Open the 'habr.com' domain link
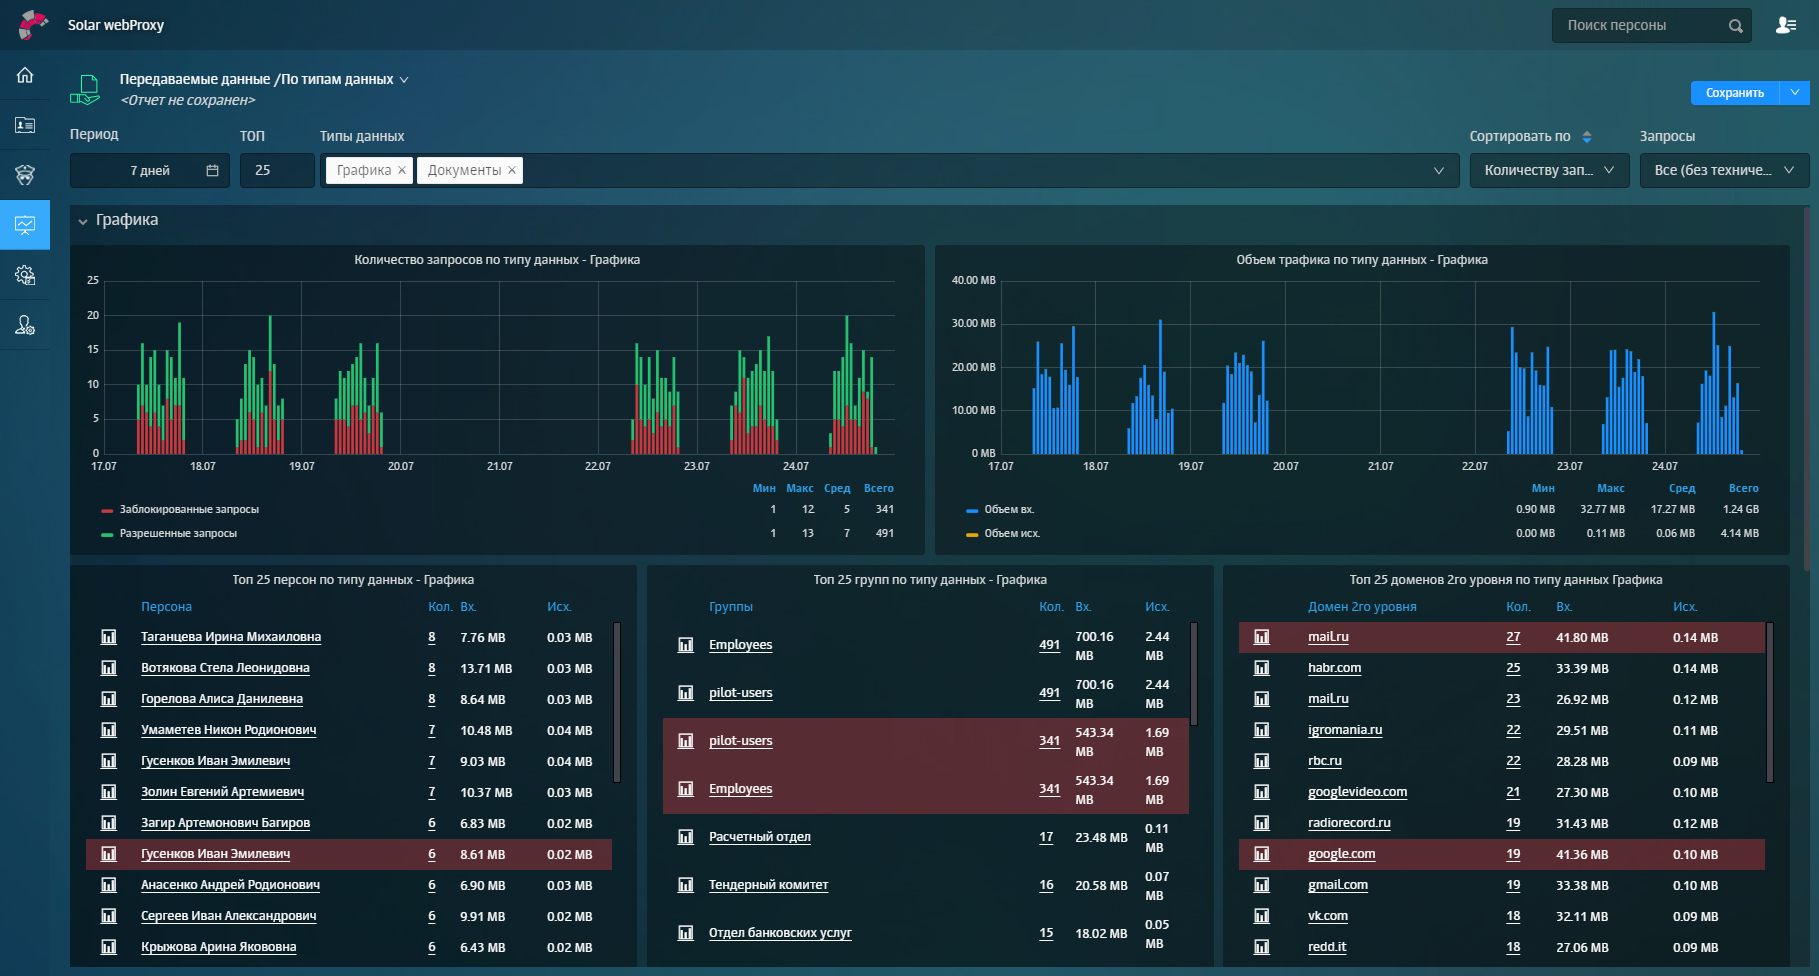Image resolution: width=1819 pixels, height=976 pixels. (1334, 668)
